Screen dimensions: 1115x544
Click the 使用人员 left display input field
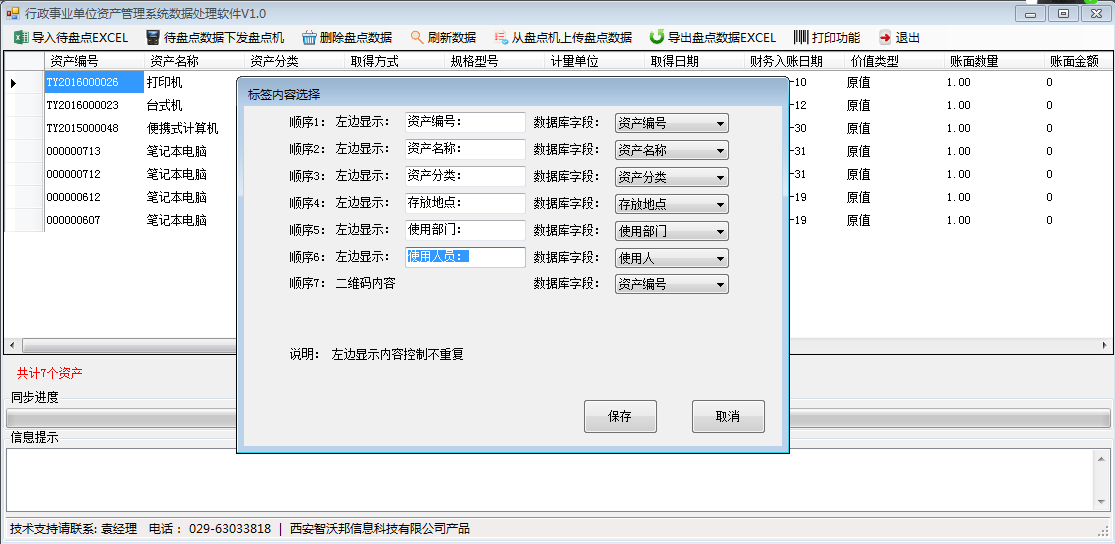(x=465, y=257)
